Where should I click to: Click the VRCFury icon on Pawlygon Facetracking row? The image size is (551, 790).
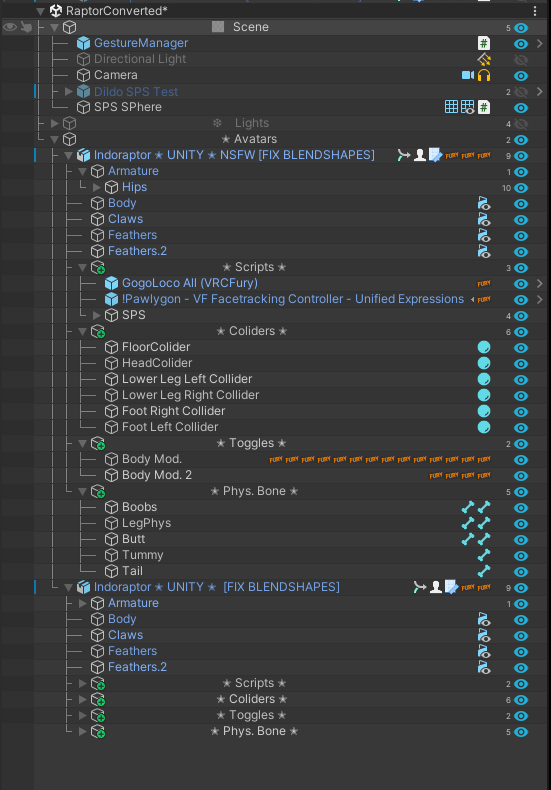pos(484,300)
